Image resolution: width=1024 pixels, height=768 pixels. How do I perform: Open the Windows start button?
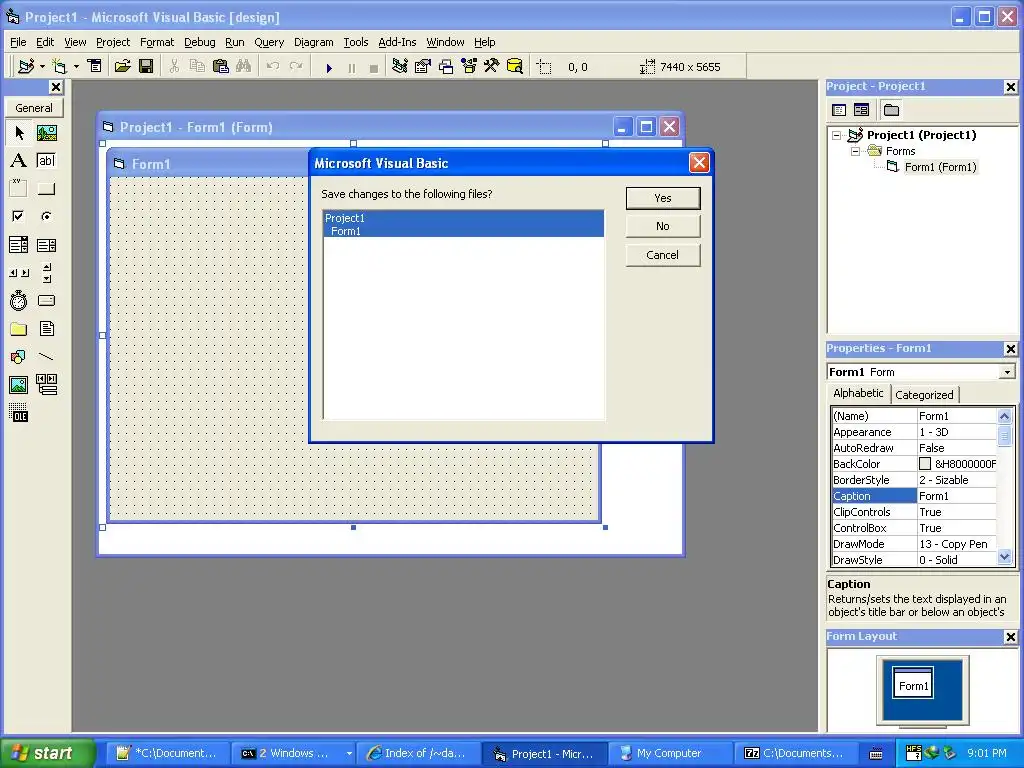[47, 753]
